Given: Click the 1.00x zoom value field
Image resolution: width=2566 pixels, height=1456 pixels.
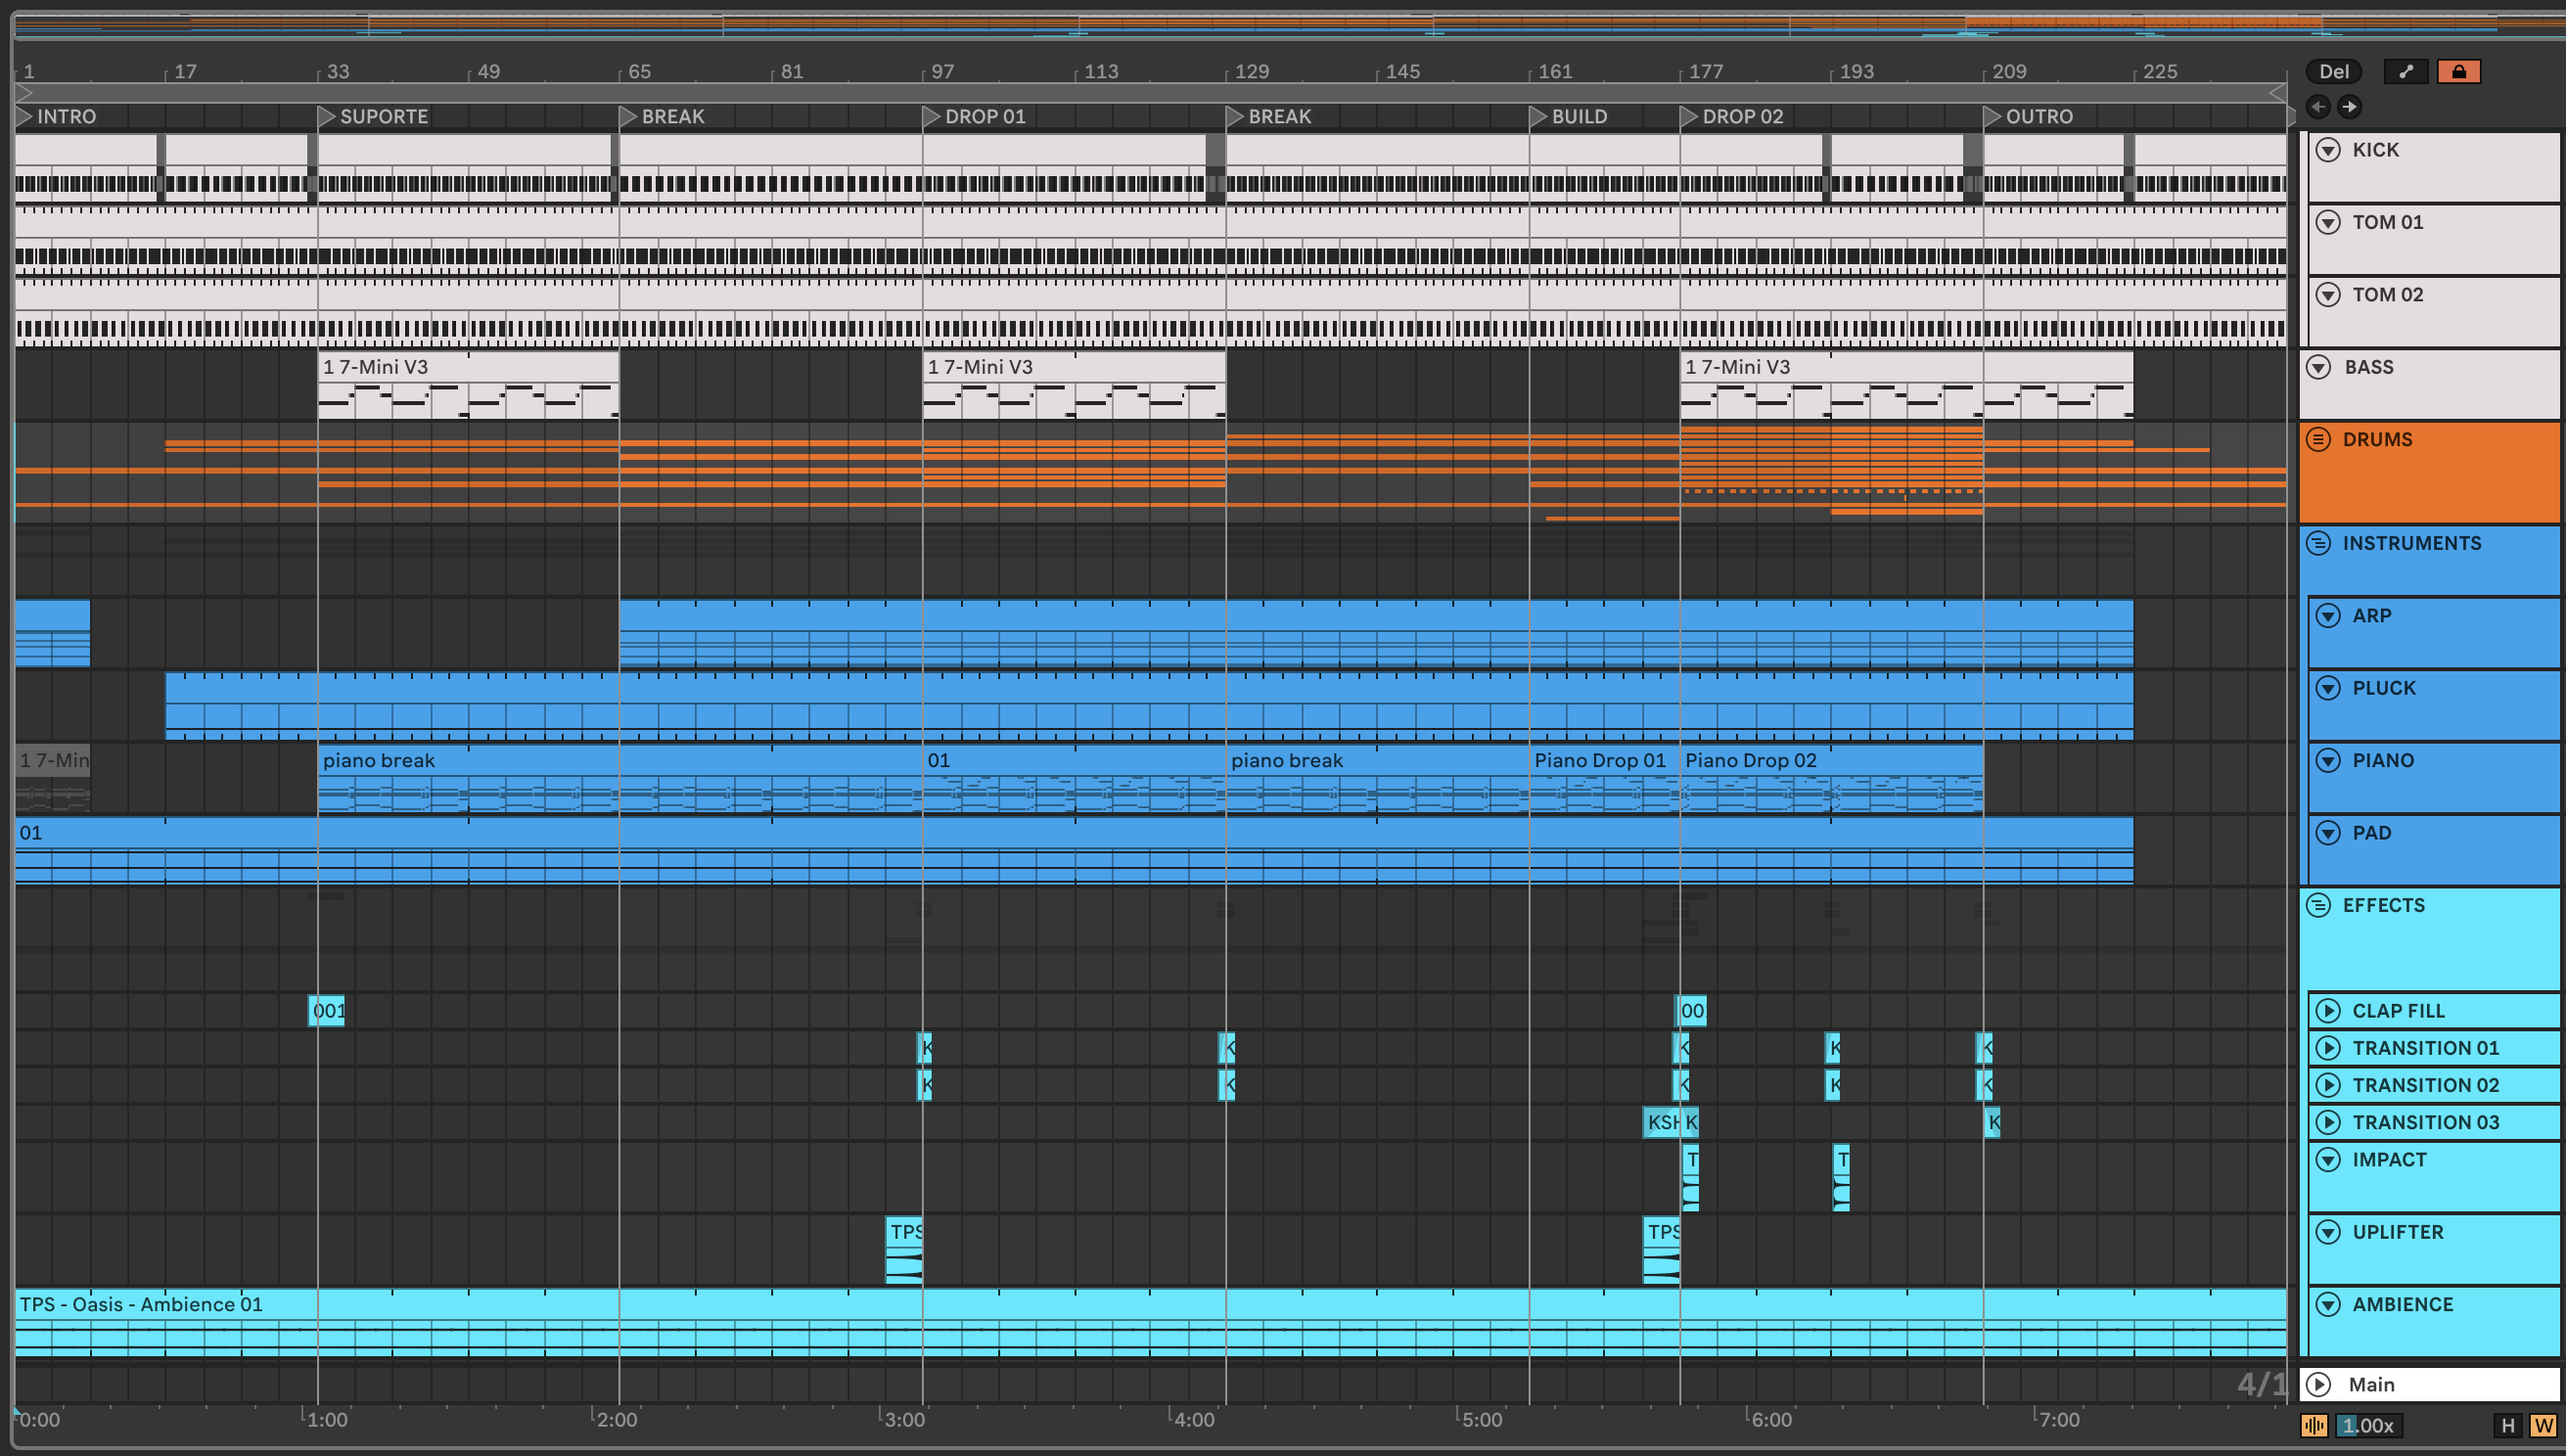Looking at the screenshot, I should [x=2368, y=1425].
